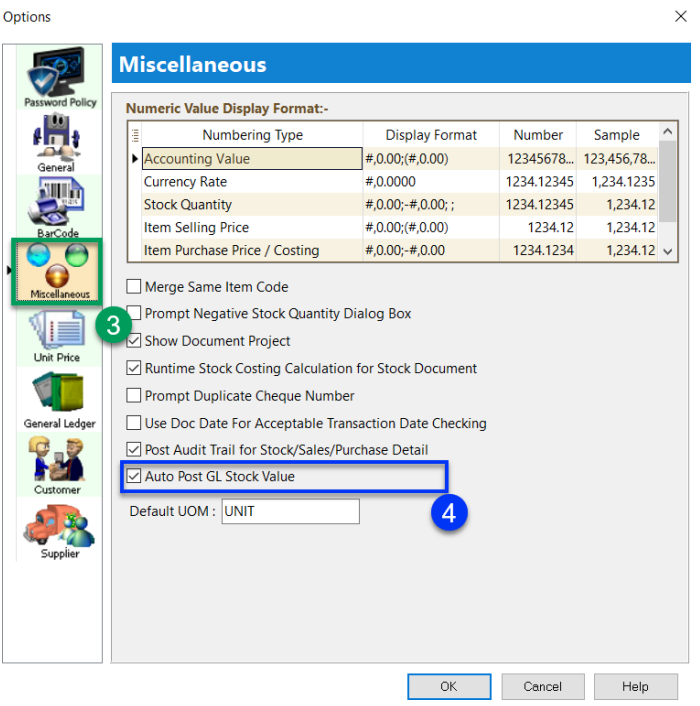This screenshot has width=700, height=706.
Task: Open the Customer options icon
Action: pyautogui.click(x=58, y=465)
